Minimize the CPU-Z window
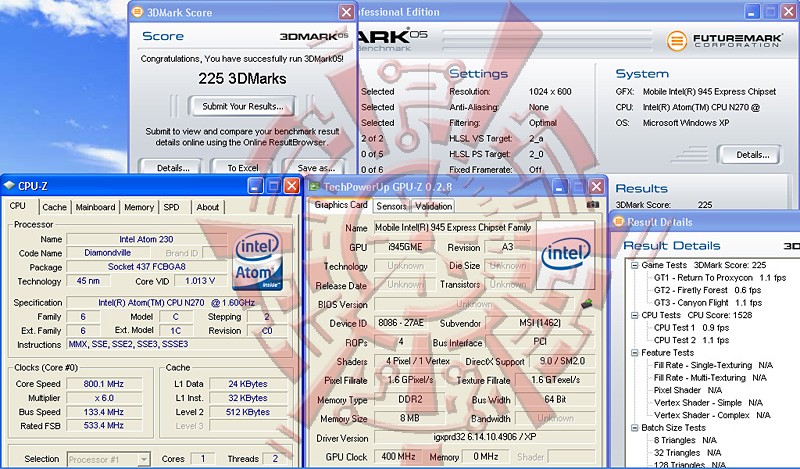 click(x=256, y=186)
